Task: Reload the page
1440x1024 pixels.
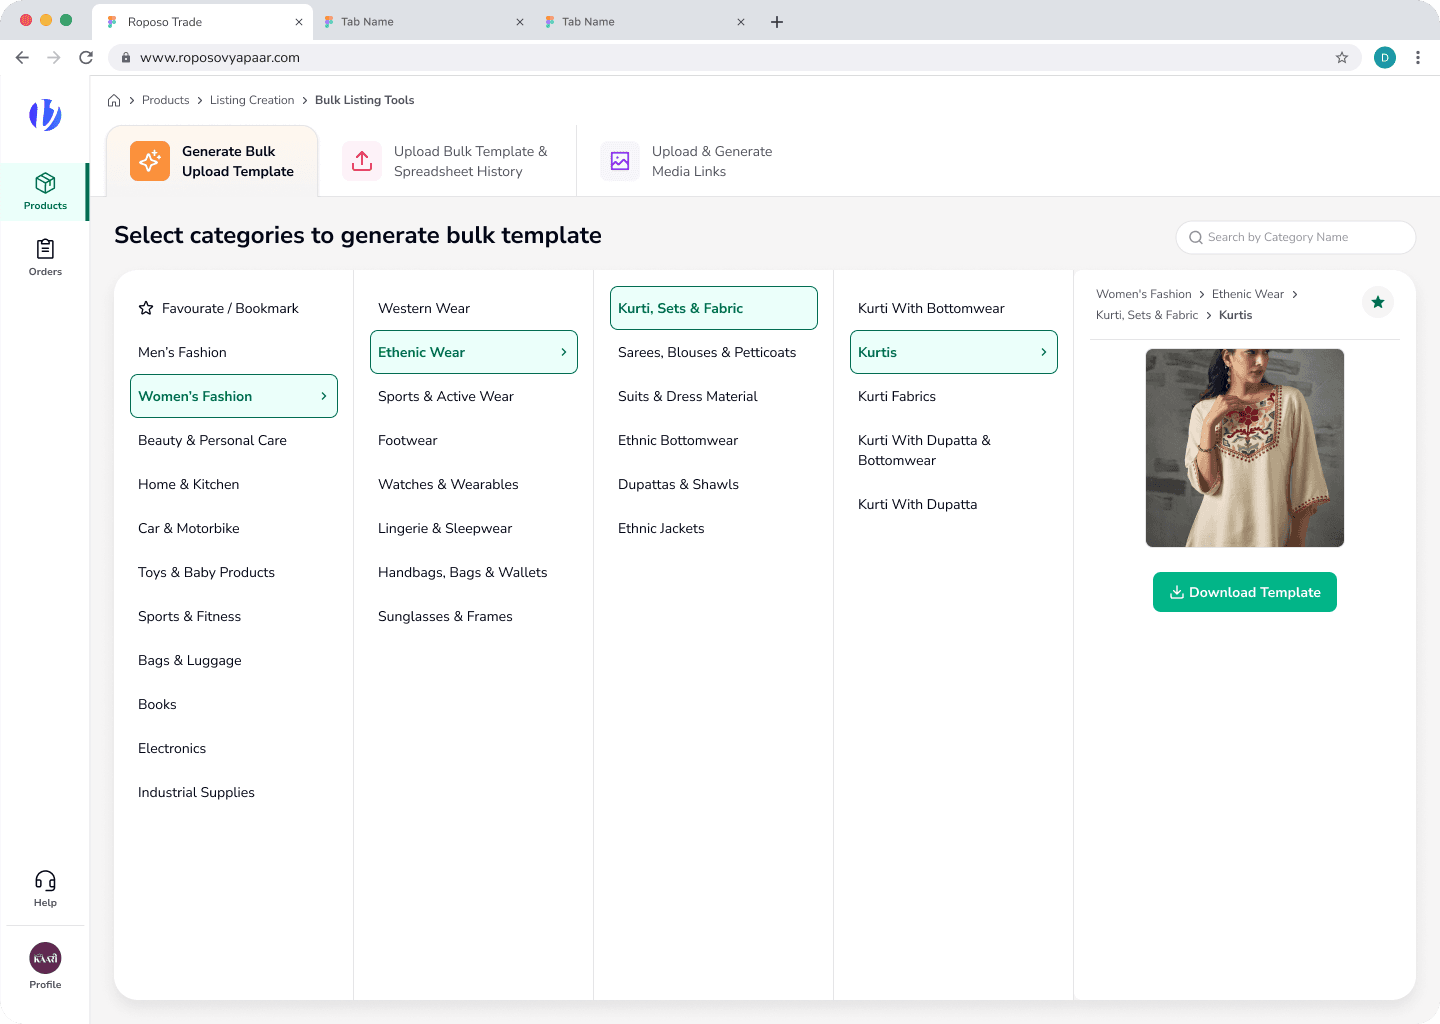Action: click(x=86, y=57)
